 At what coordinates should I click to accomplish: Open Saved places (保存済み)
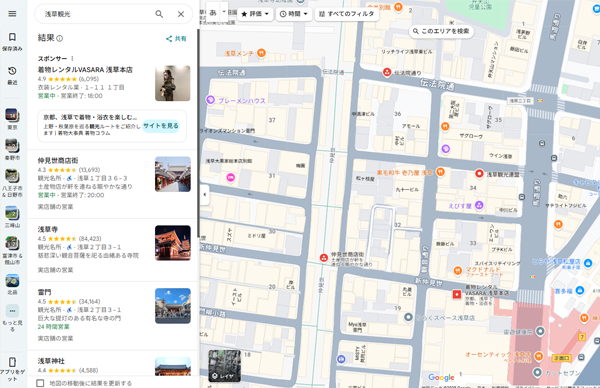click(12, 41)
